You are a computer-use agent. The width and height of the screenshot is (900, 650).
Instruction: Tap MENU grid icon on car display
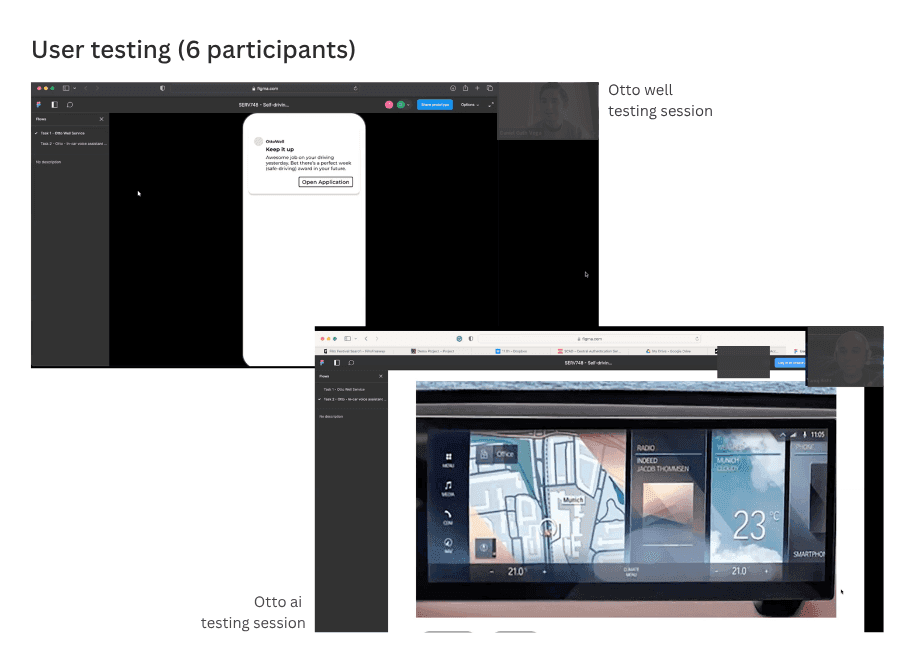click(x=448, y=459)
